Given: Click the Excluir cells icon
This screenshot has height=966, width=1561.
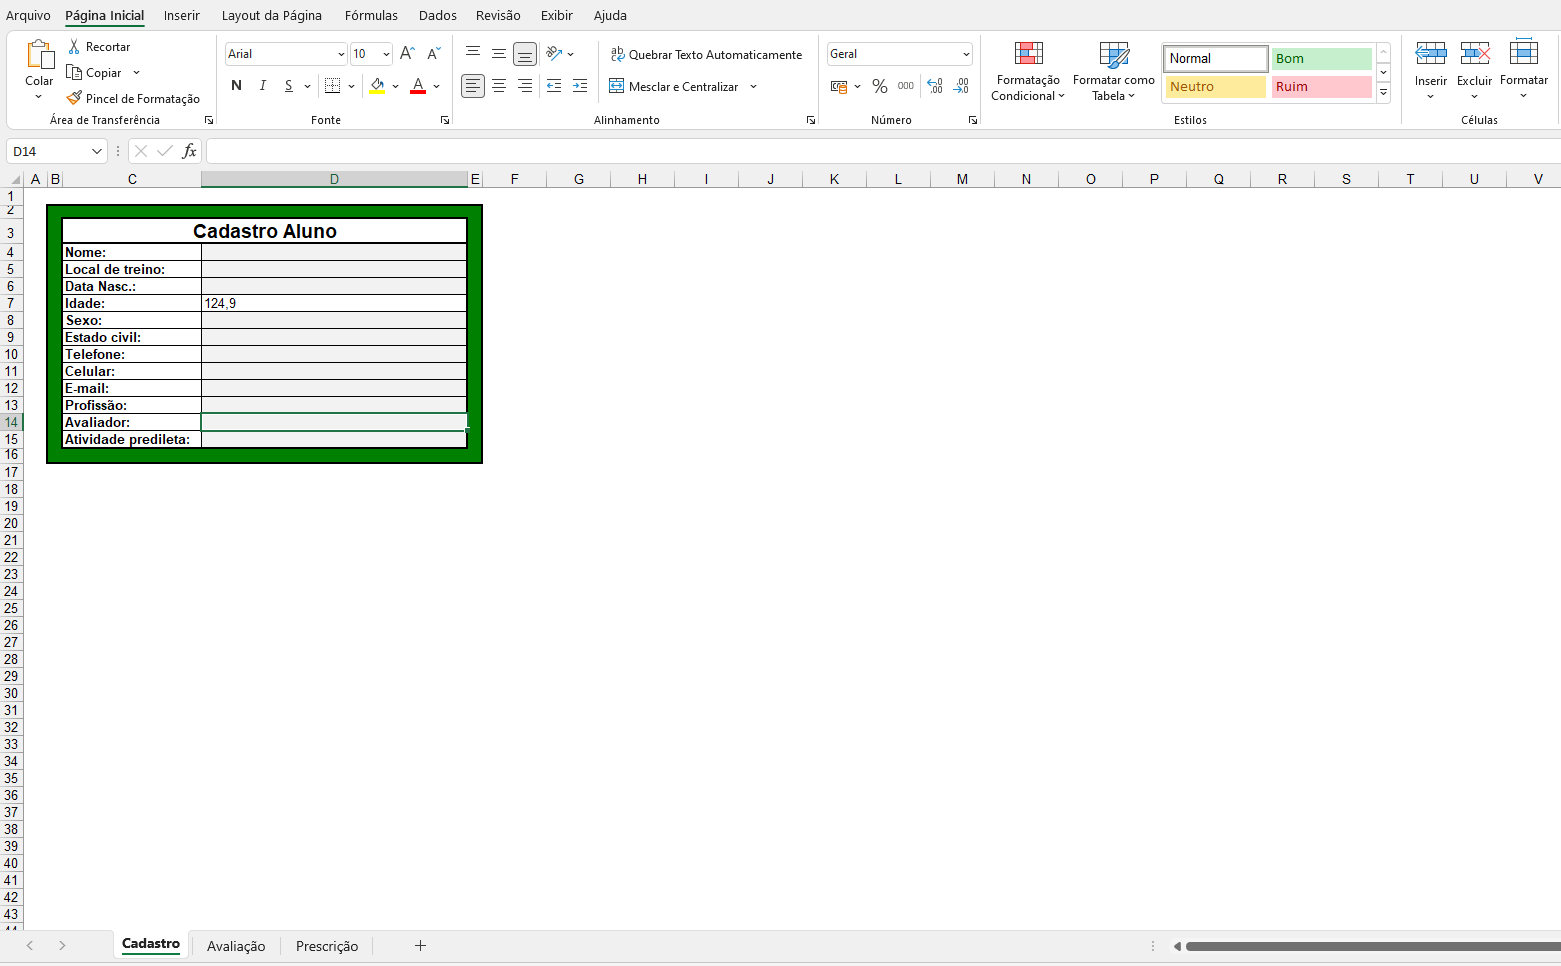Looking at the screenshot, I should (x=1474, y=54).
